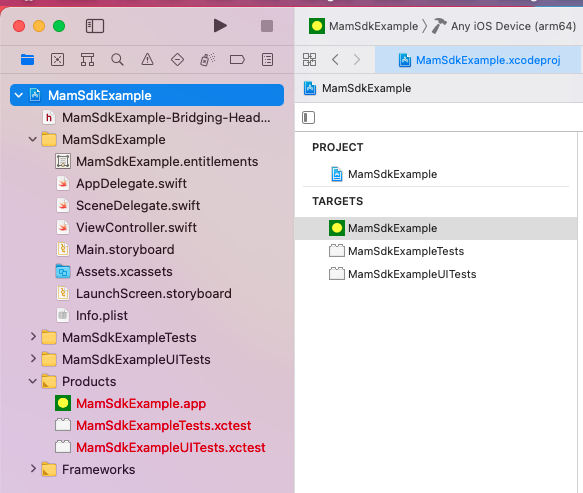The width and height of the screenshot is (583, 493).
Task: Stop the running task button
Action: pyautogui.click(x=267, y=26)
